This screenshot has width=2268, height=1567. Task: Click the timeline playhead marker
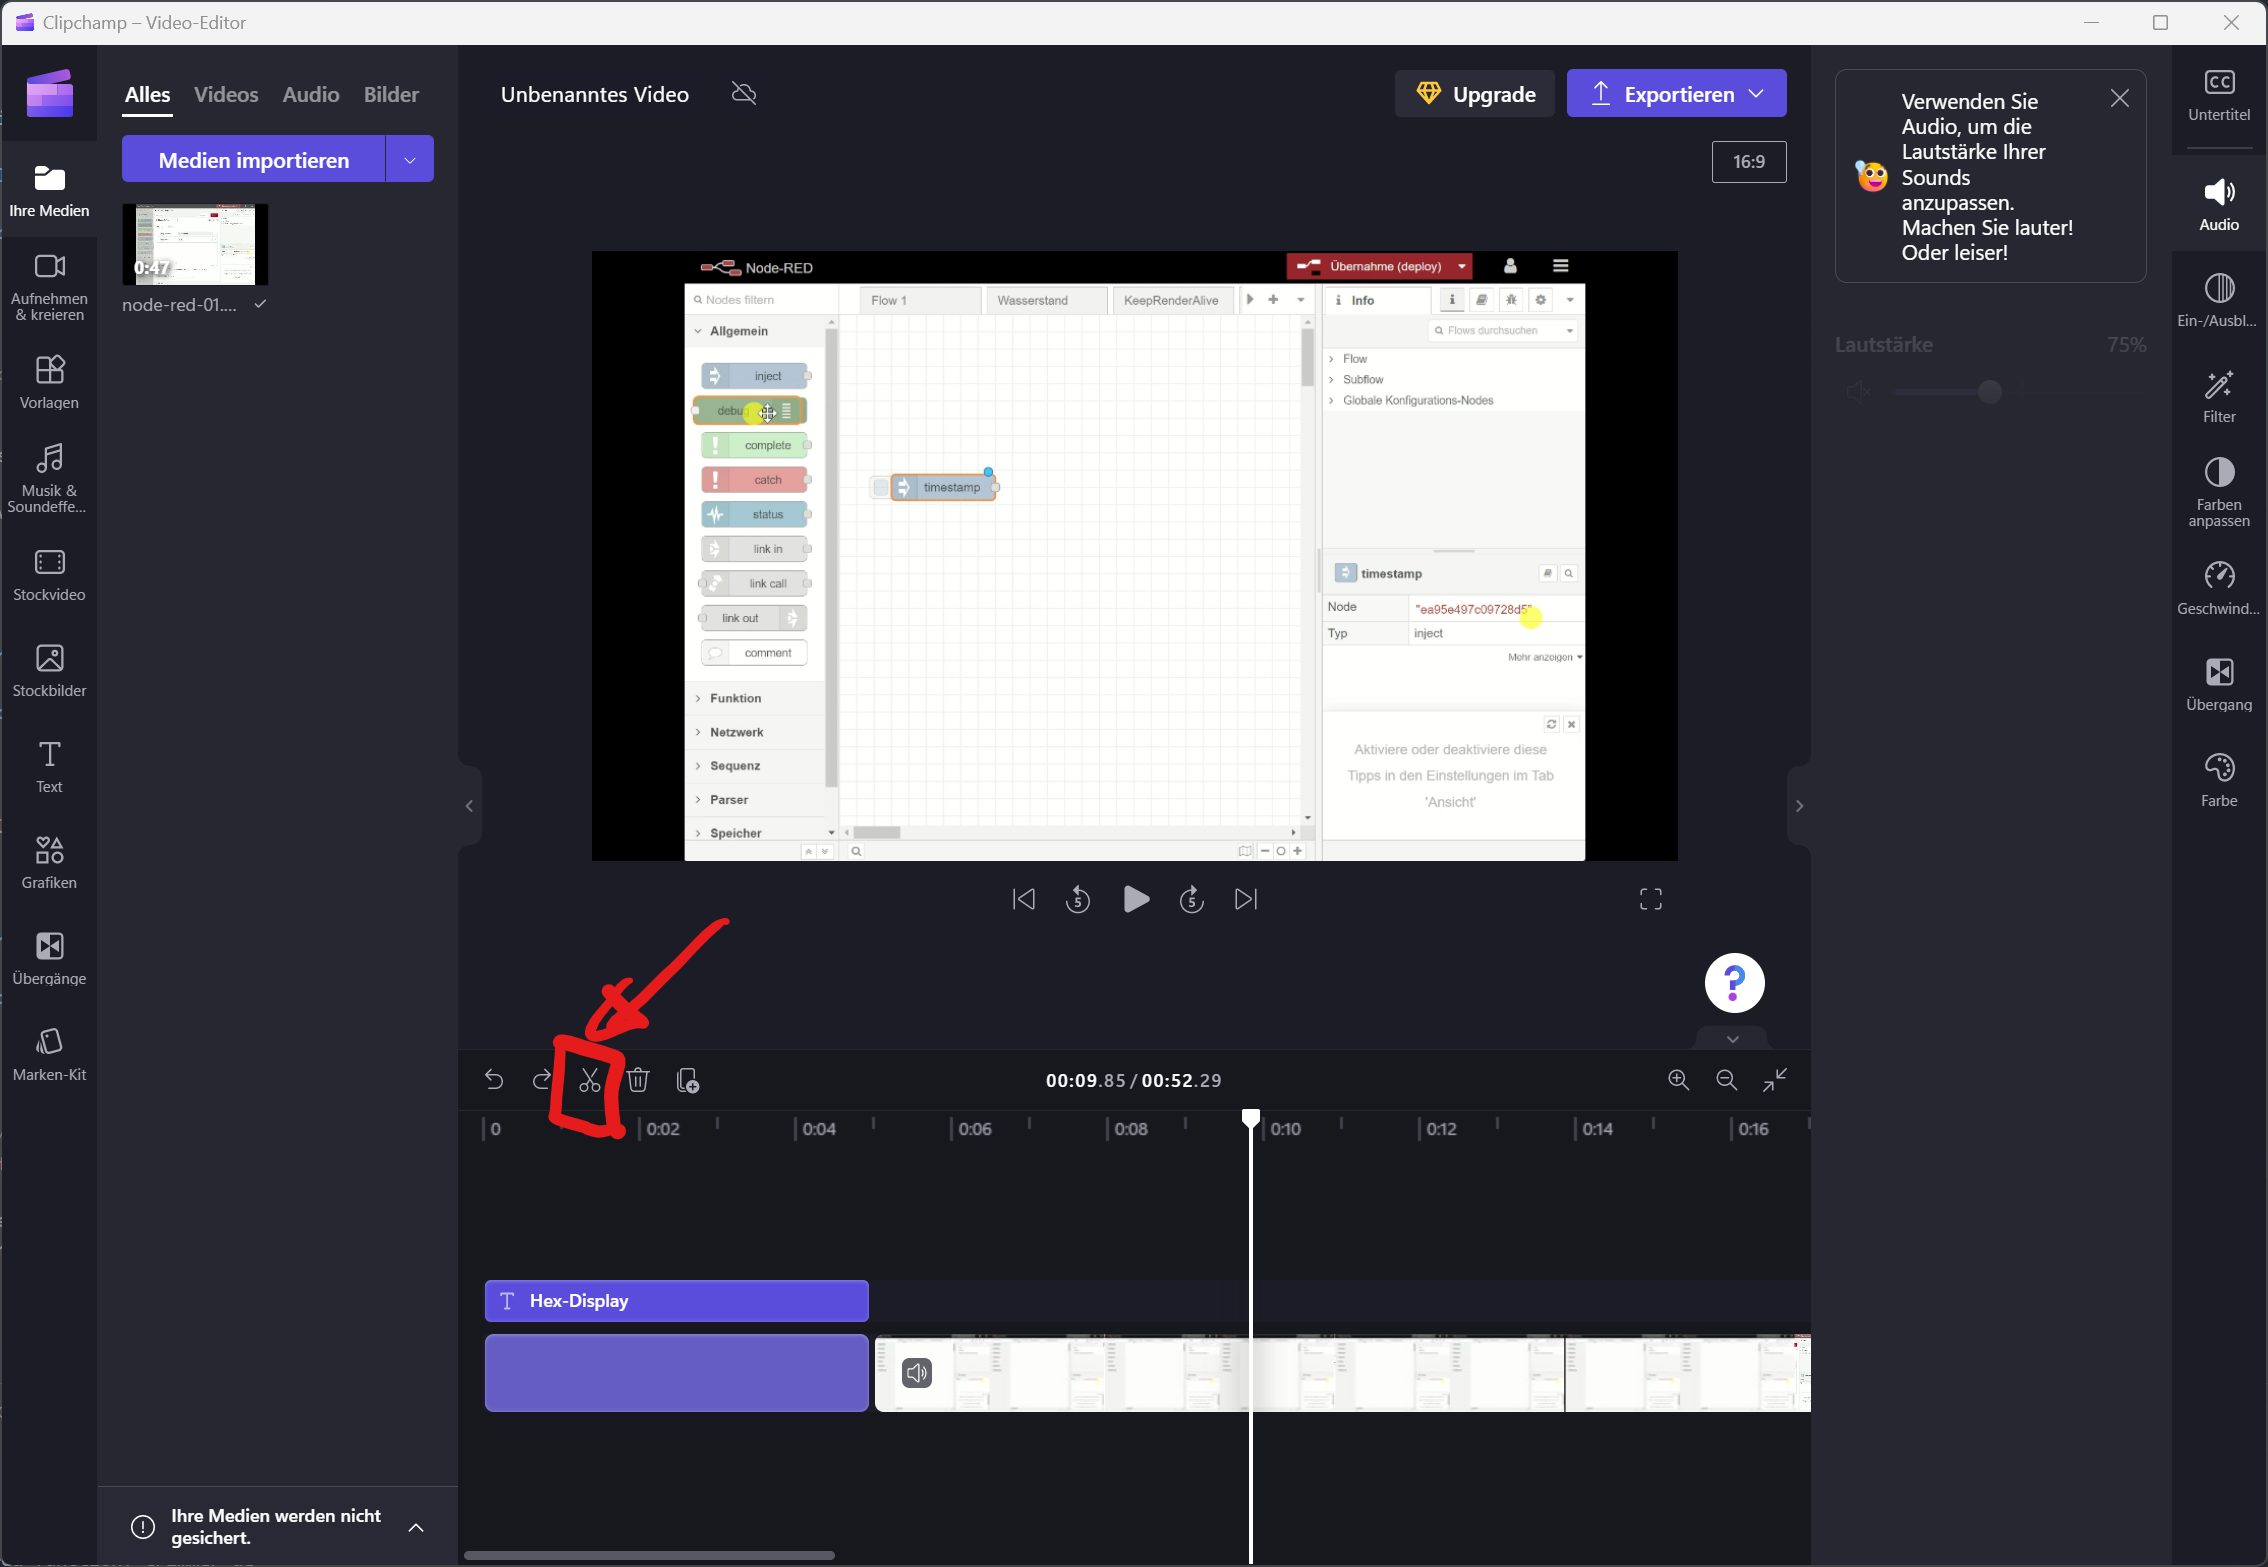point(1250,1118)
